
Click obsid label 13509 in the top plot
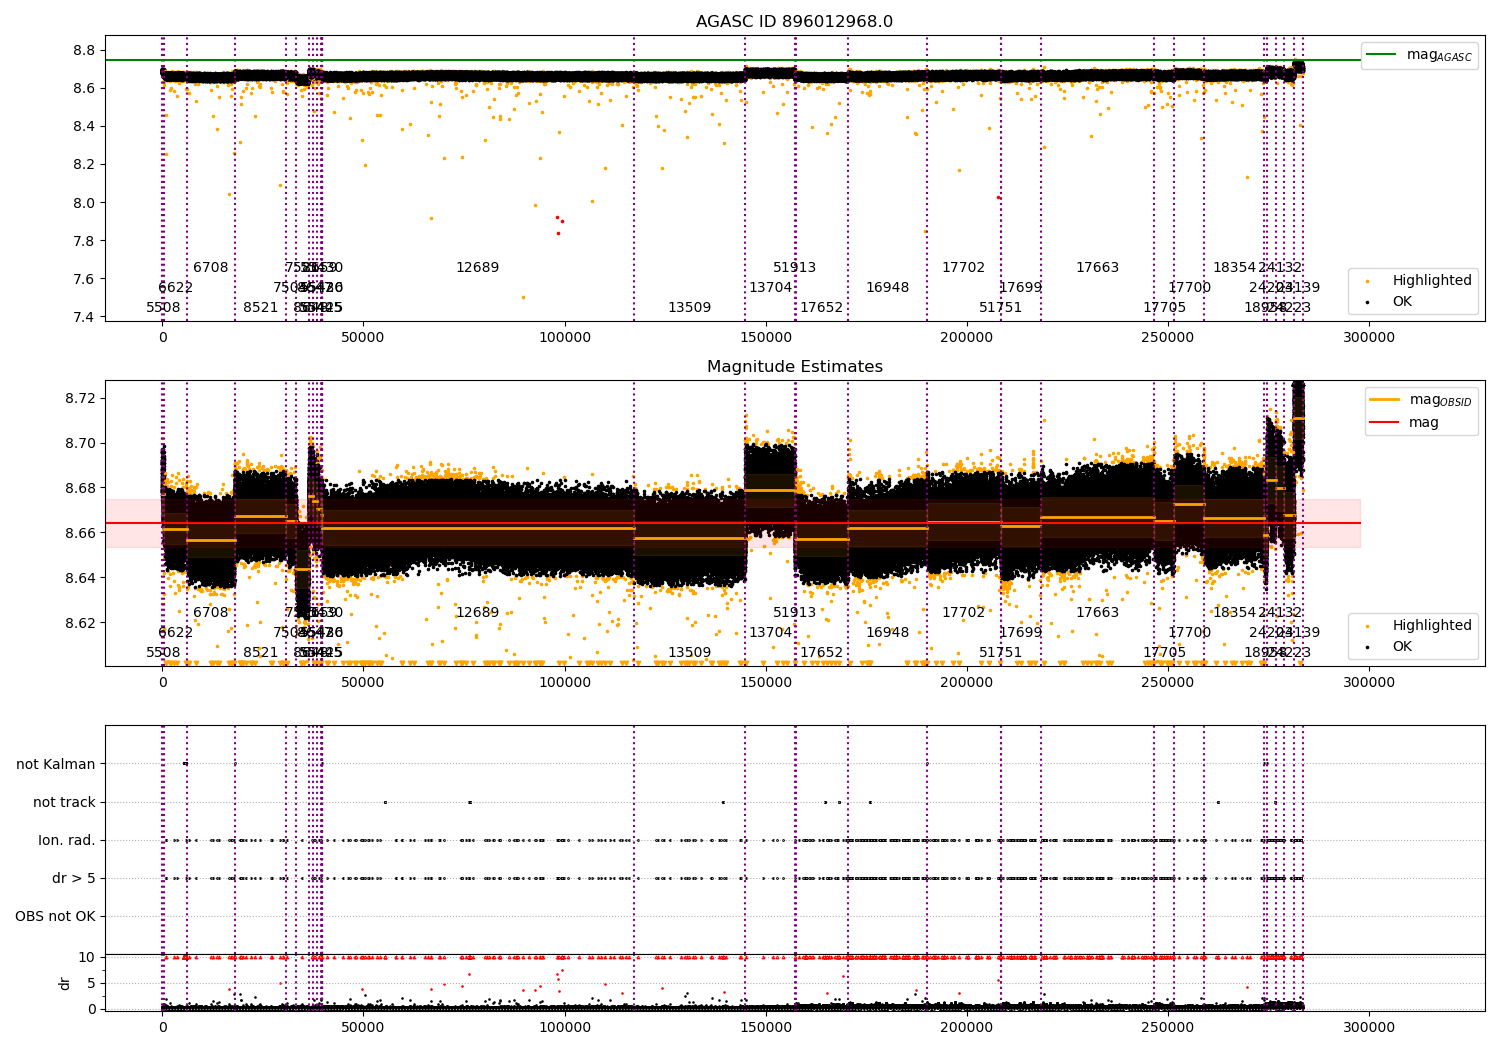click(x=689, y=307)
